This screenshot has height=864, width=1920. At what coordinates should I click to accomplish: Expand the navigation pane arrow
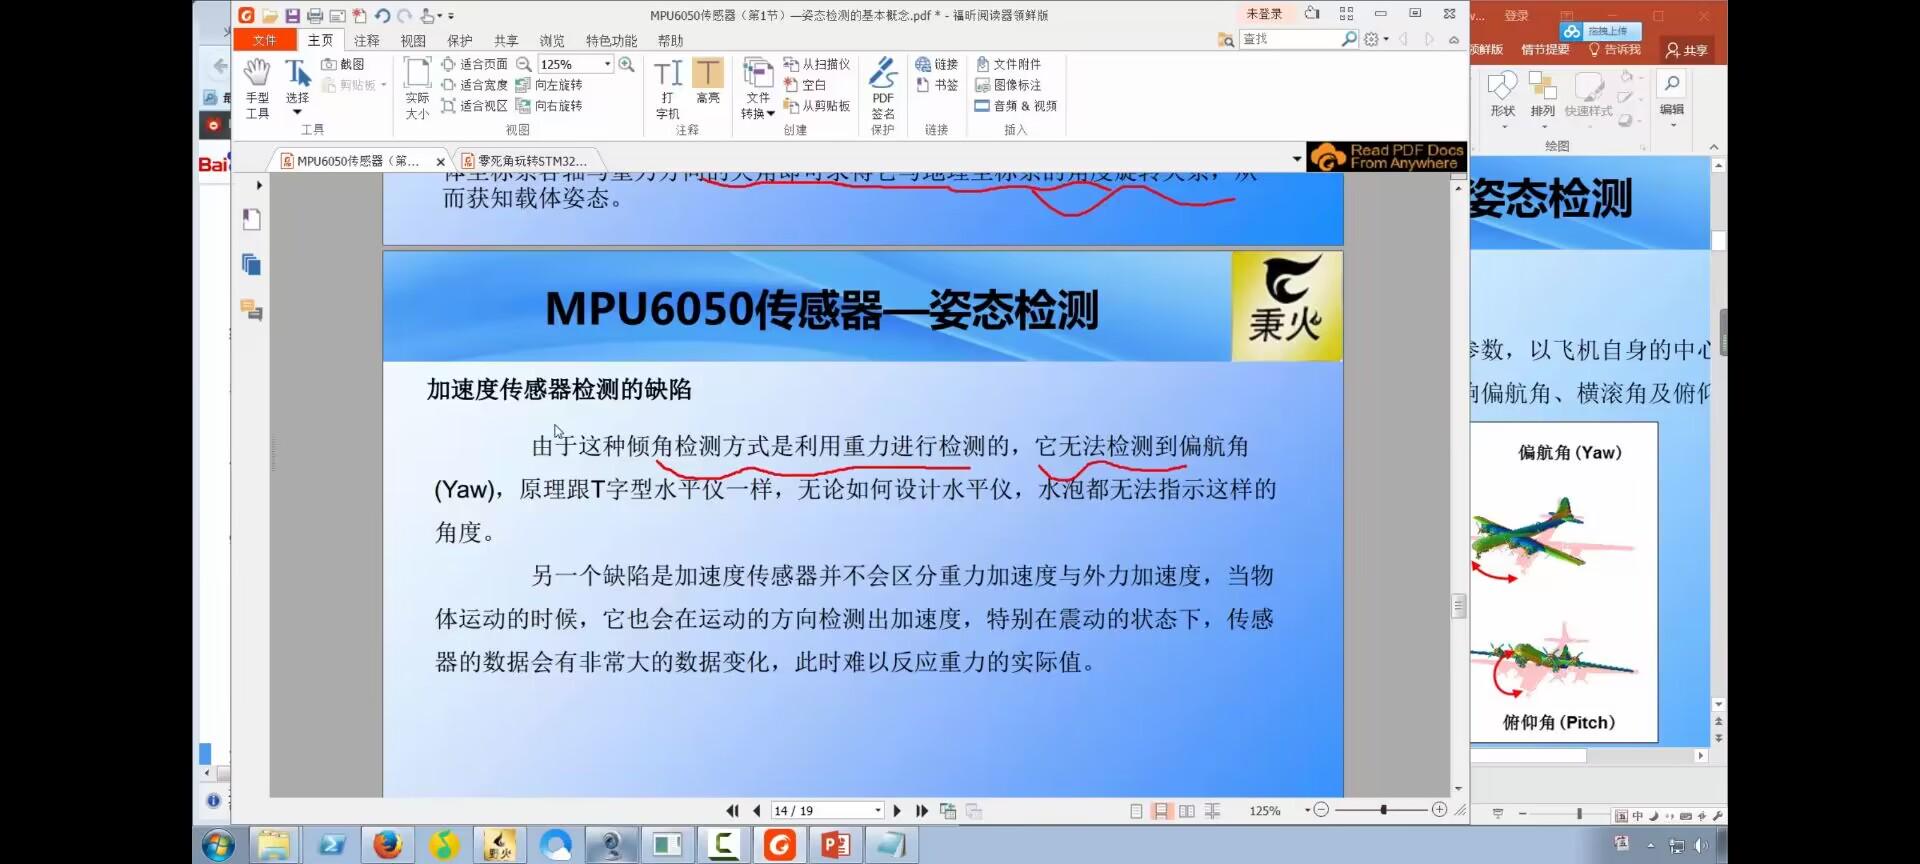tap(259, 185)
